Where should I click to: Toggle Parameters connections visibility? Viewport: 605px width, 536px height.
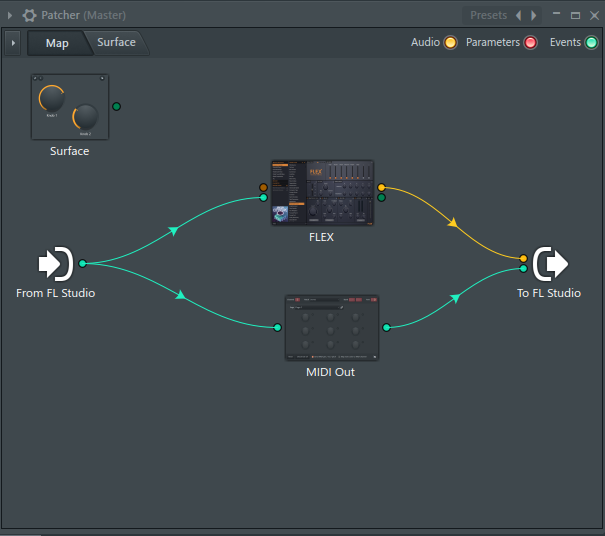(x=531, y=42)
